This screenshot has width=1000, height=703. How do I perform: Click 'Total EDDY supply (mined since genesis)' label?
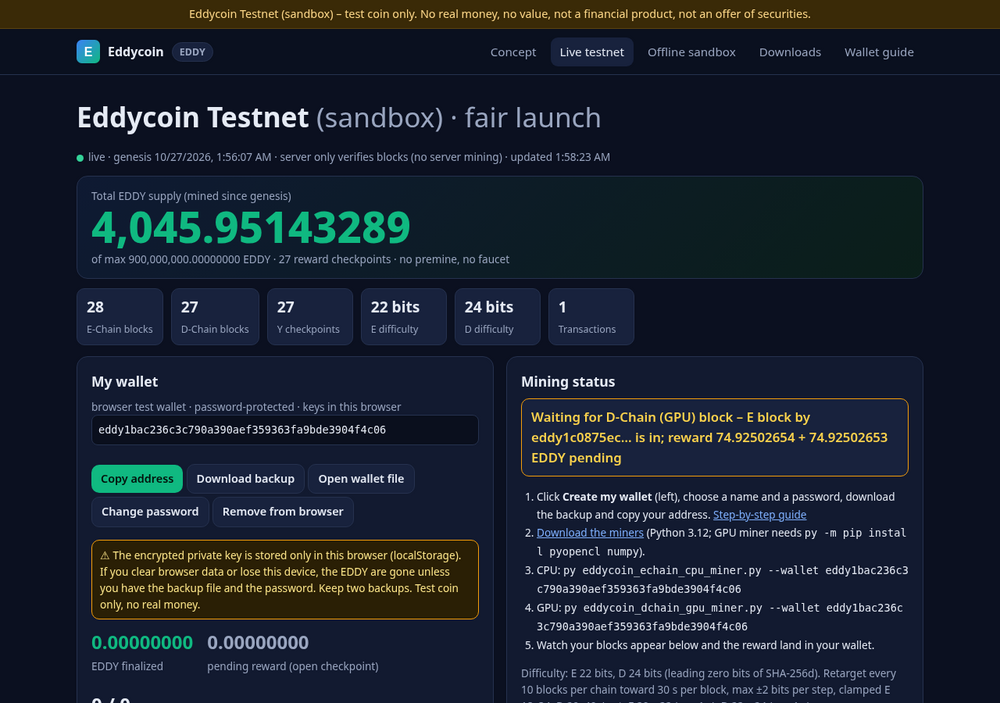pyautogui.click(x=191, y=196)
